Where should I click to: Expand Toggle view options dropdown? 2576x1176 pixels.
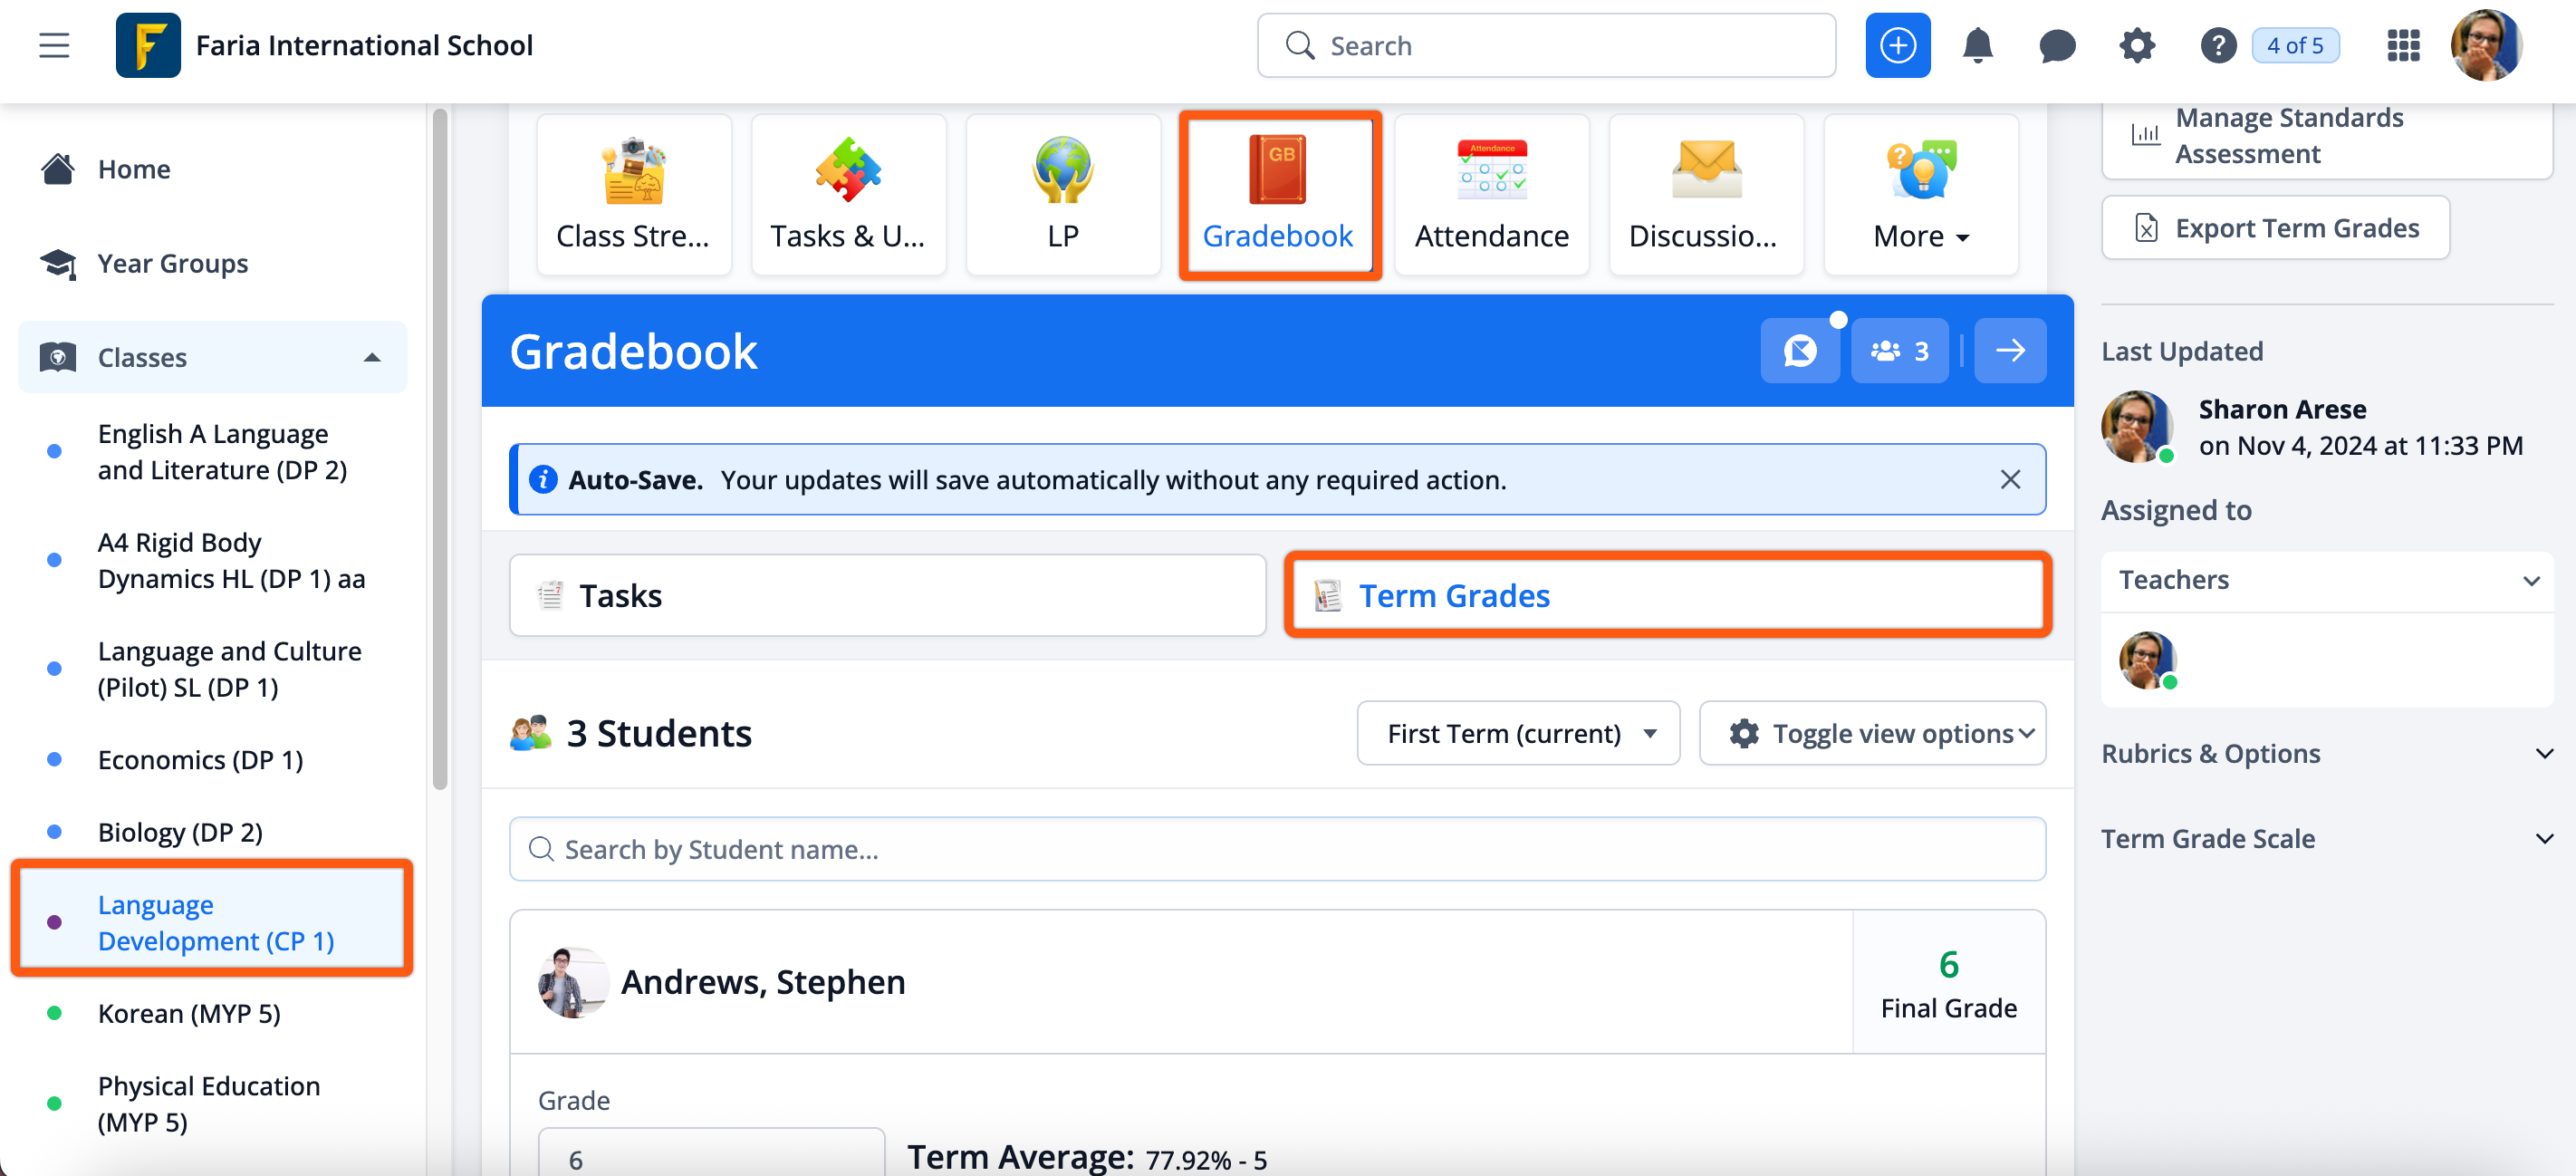(x=1872, y=734)
